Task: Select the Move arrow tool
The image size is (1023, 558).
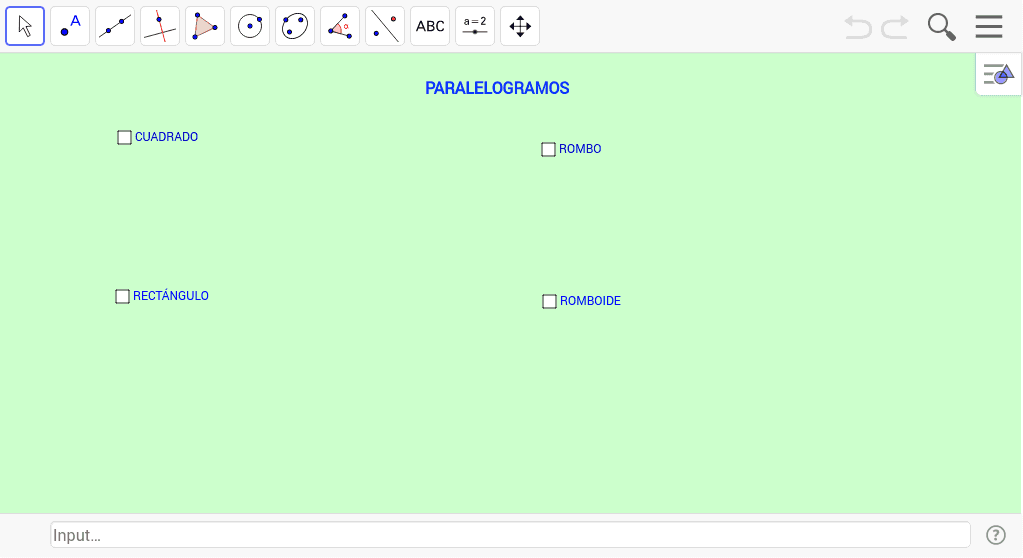Action: coord(25,26)
